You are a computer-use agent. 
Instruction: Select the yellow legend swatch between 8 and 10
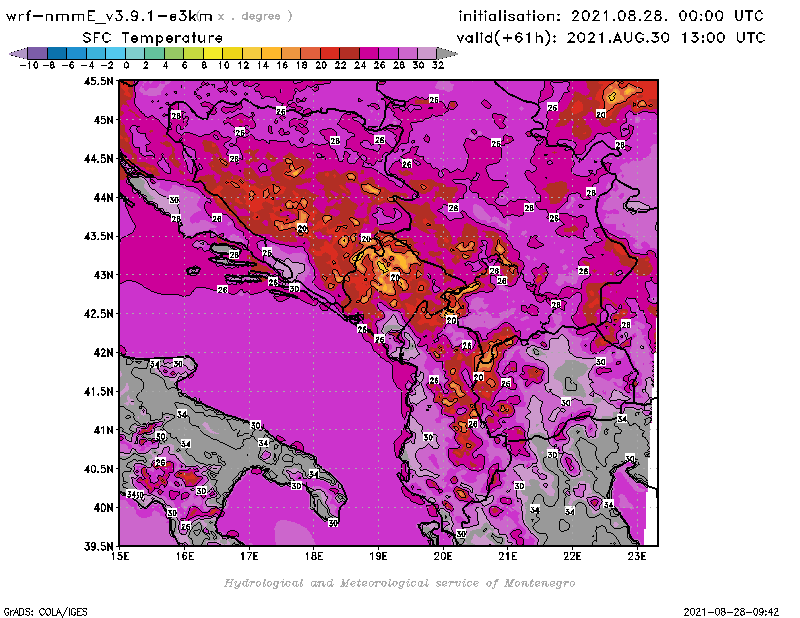(213, 53)
